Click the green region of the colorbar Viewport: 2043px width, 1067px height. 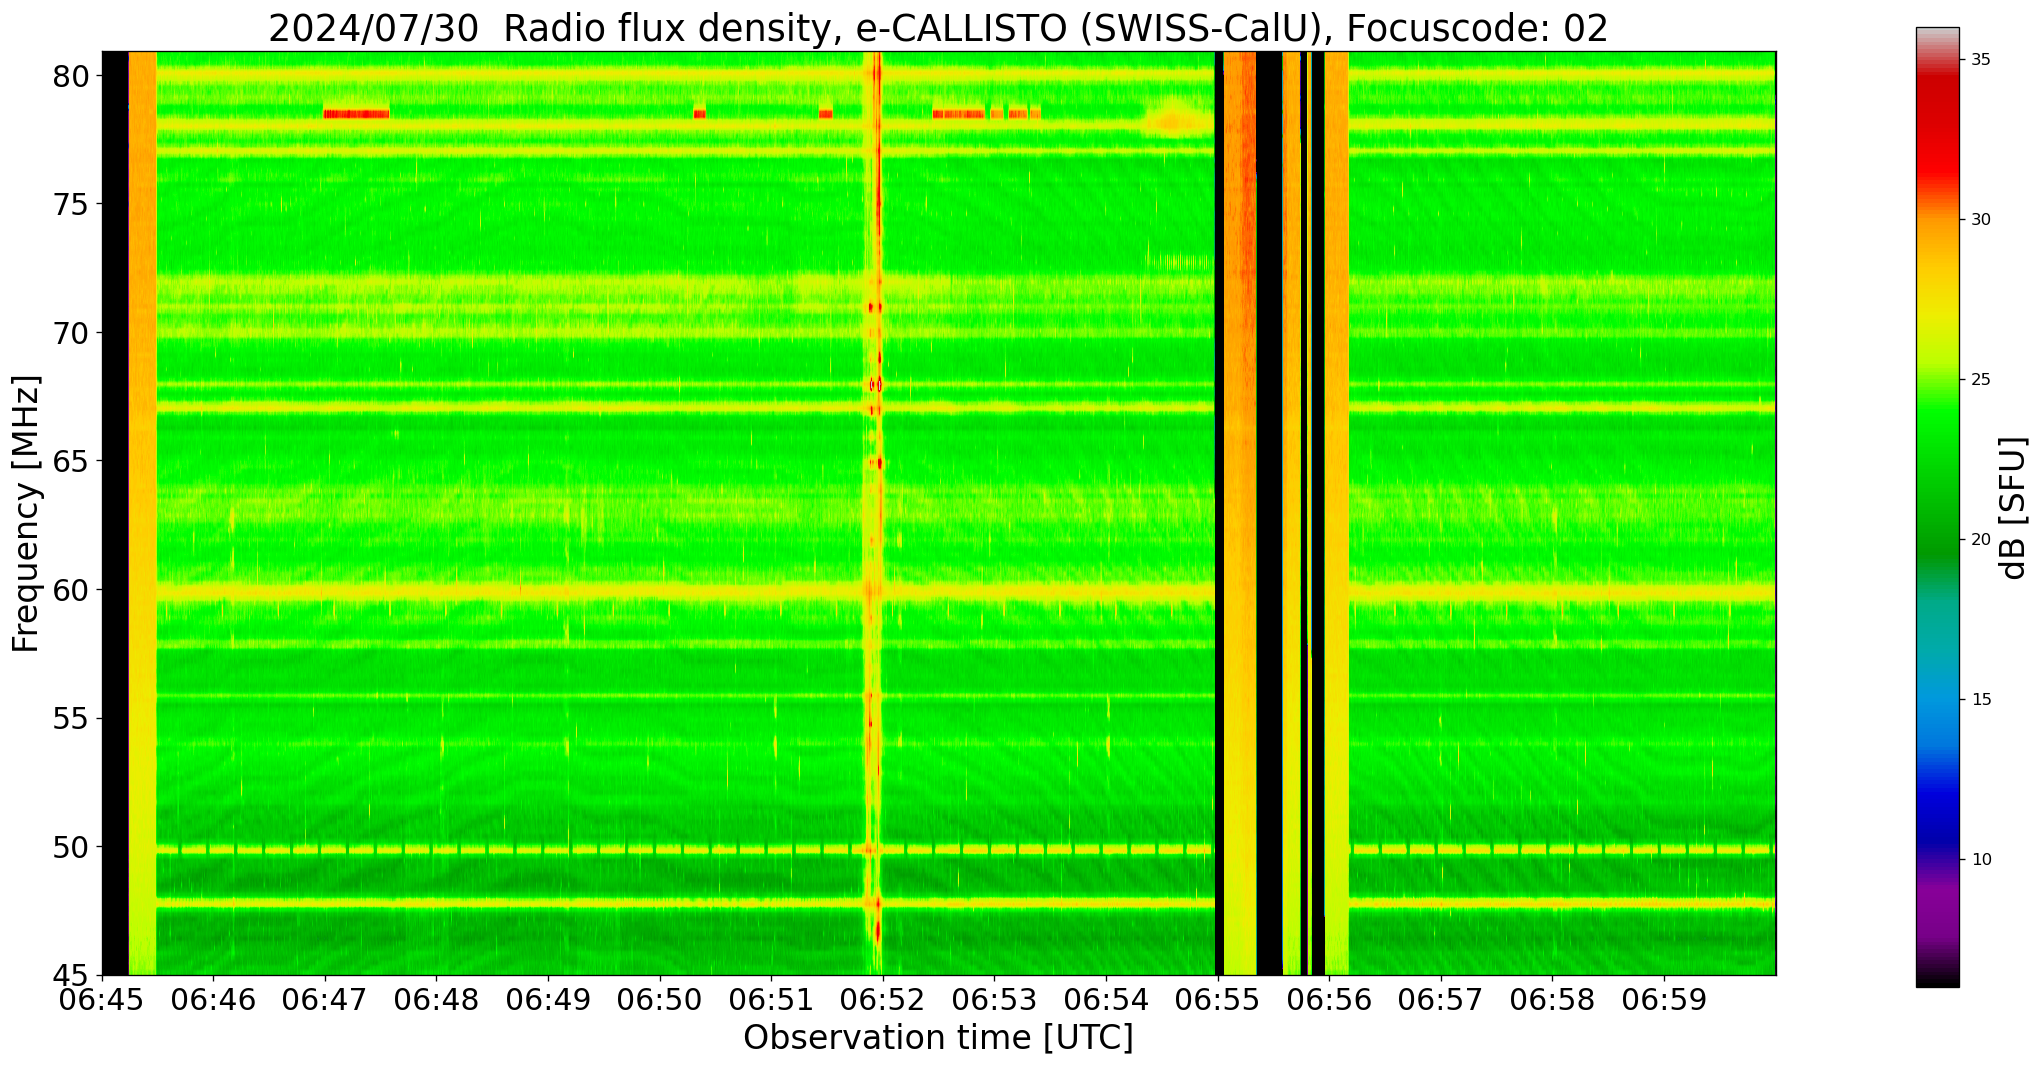click(x=1937, y=480)
